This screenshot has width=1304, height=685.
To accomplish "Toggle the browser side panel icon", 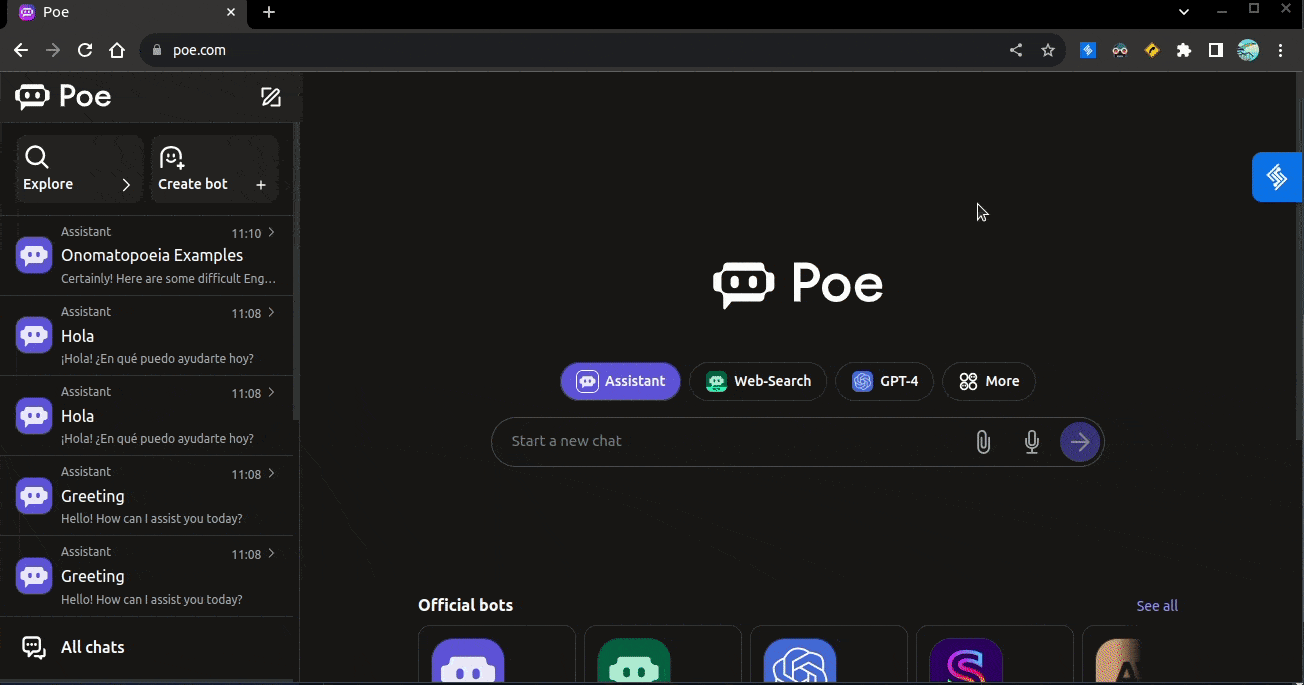I will click(x=1216, y=50).
